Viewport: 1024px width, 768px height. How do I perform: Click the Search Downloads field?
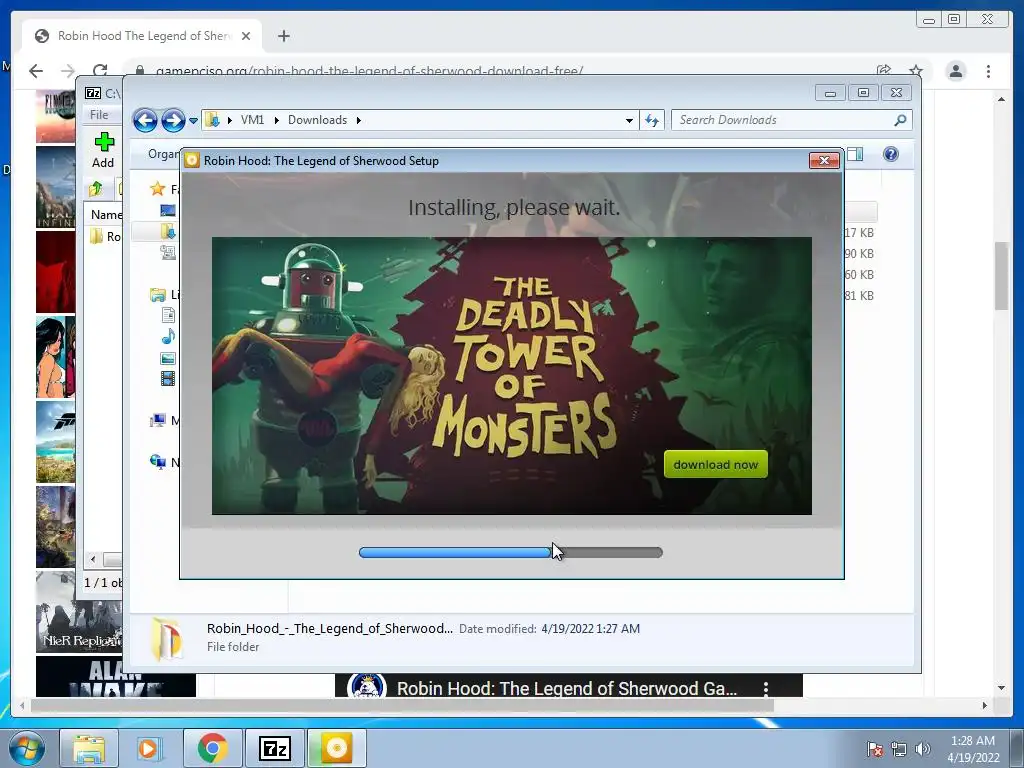pos(784,120)
